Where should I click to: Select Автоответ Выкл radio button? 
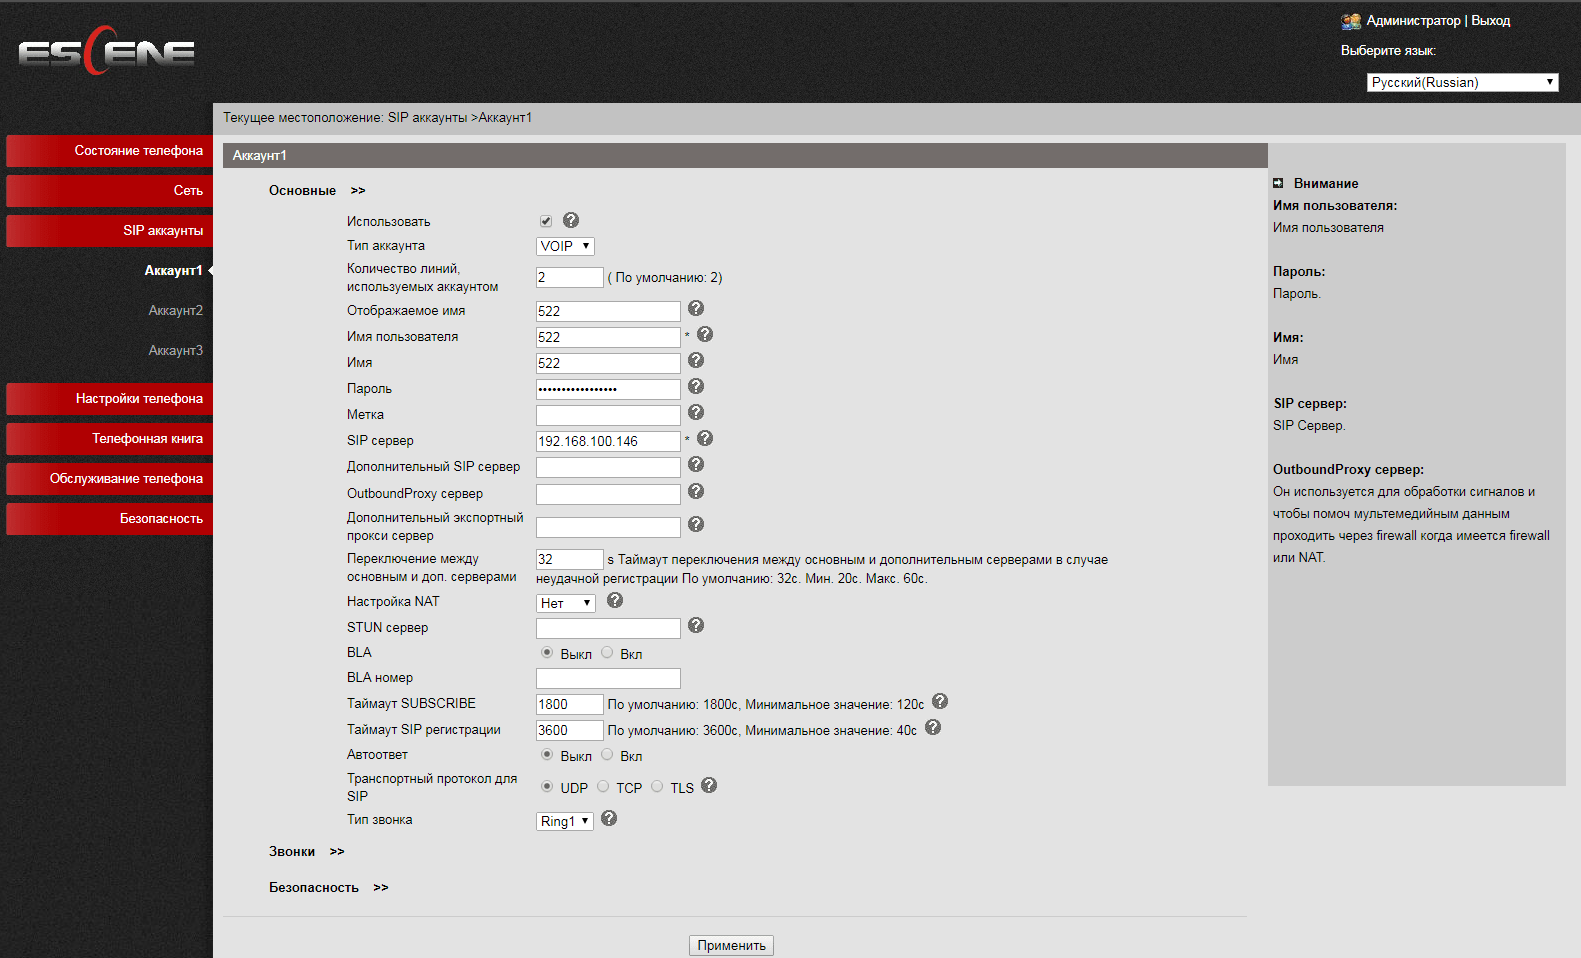point(547,754)
